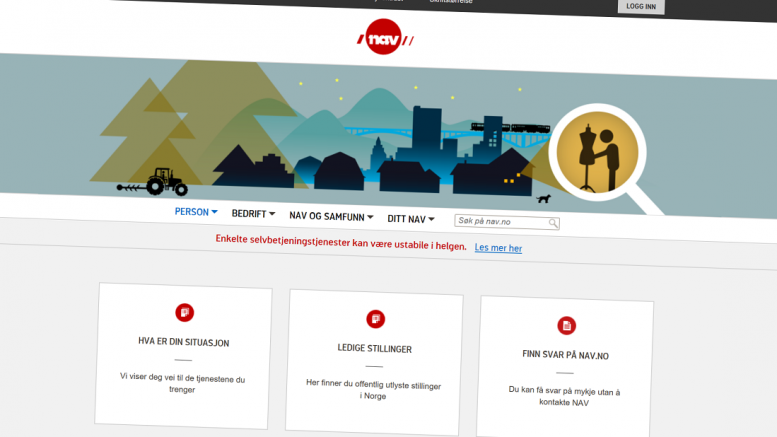Screen dimensions: 777x437
Task: Expand the Bedrift menu
Action: [253, 214]
